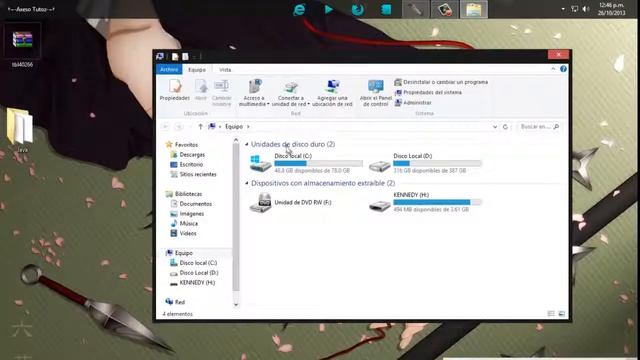Open the media player taskbar icon

(x=329, y=9)
